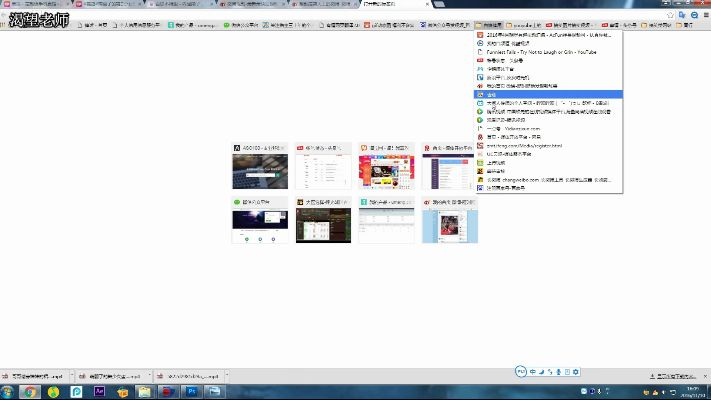
Task: Click the show all downloads link
Action: tap(675, 375)
